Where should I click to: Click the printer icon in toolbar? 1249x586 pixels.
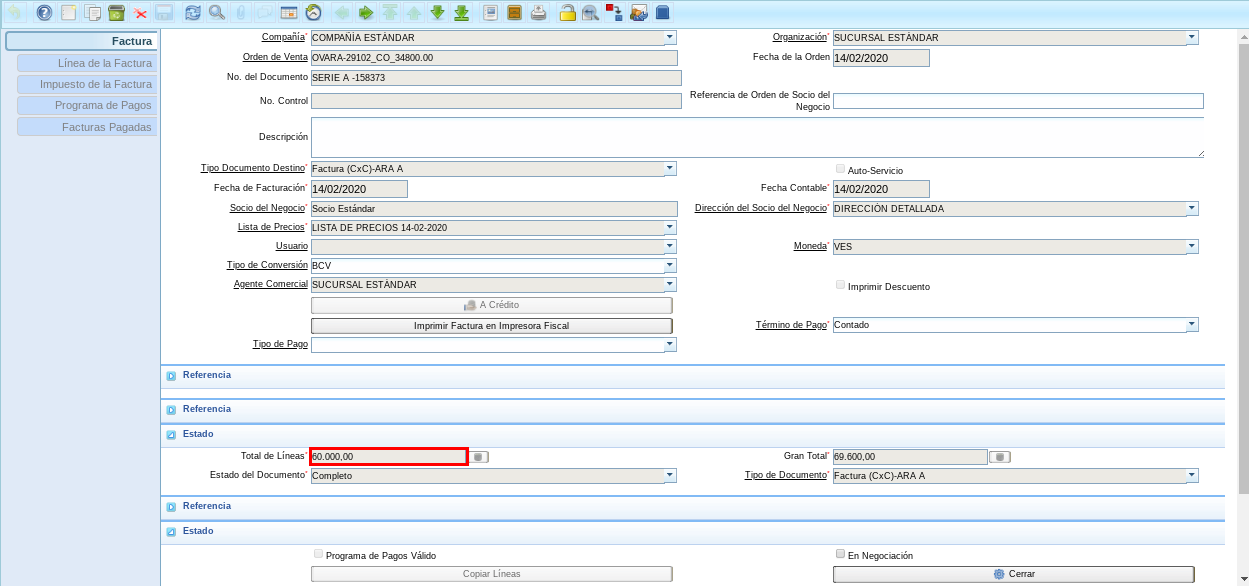[538, 13]
